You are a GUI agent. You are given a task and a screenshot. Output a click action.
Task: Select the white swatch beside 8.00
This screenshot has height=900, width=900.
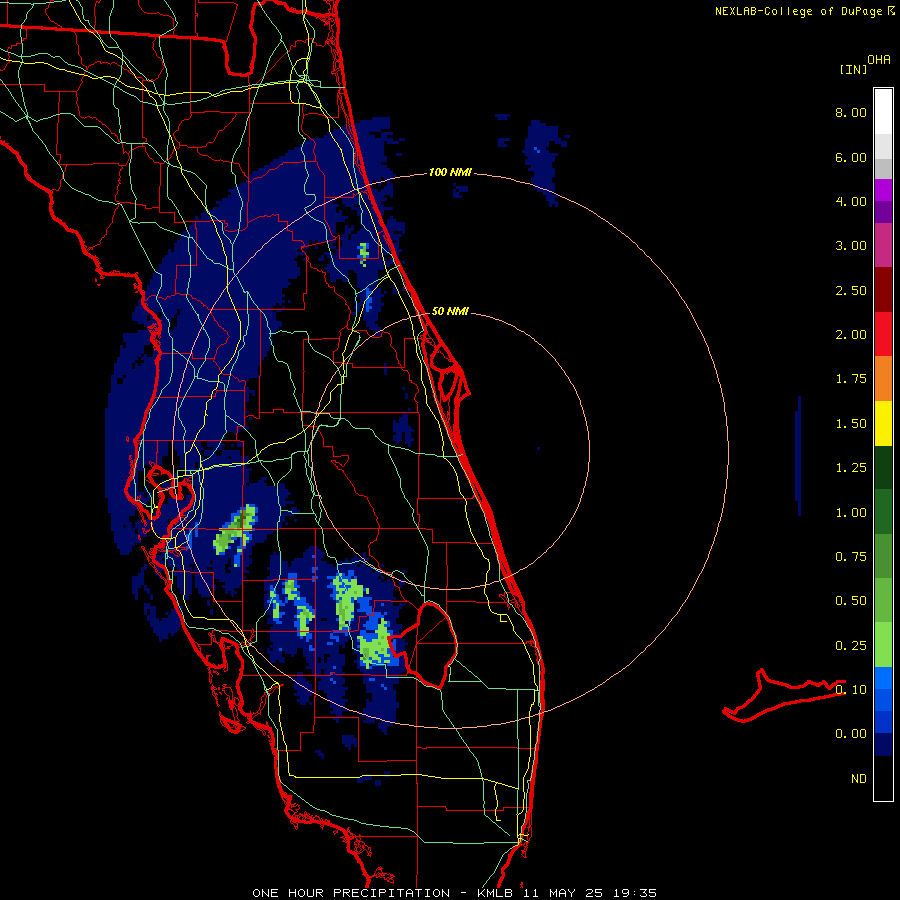[x=883, y=112]
